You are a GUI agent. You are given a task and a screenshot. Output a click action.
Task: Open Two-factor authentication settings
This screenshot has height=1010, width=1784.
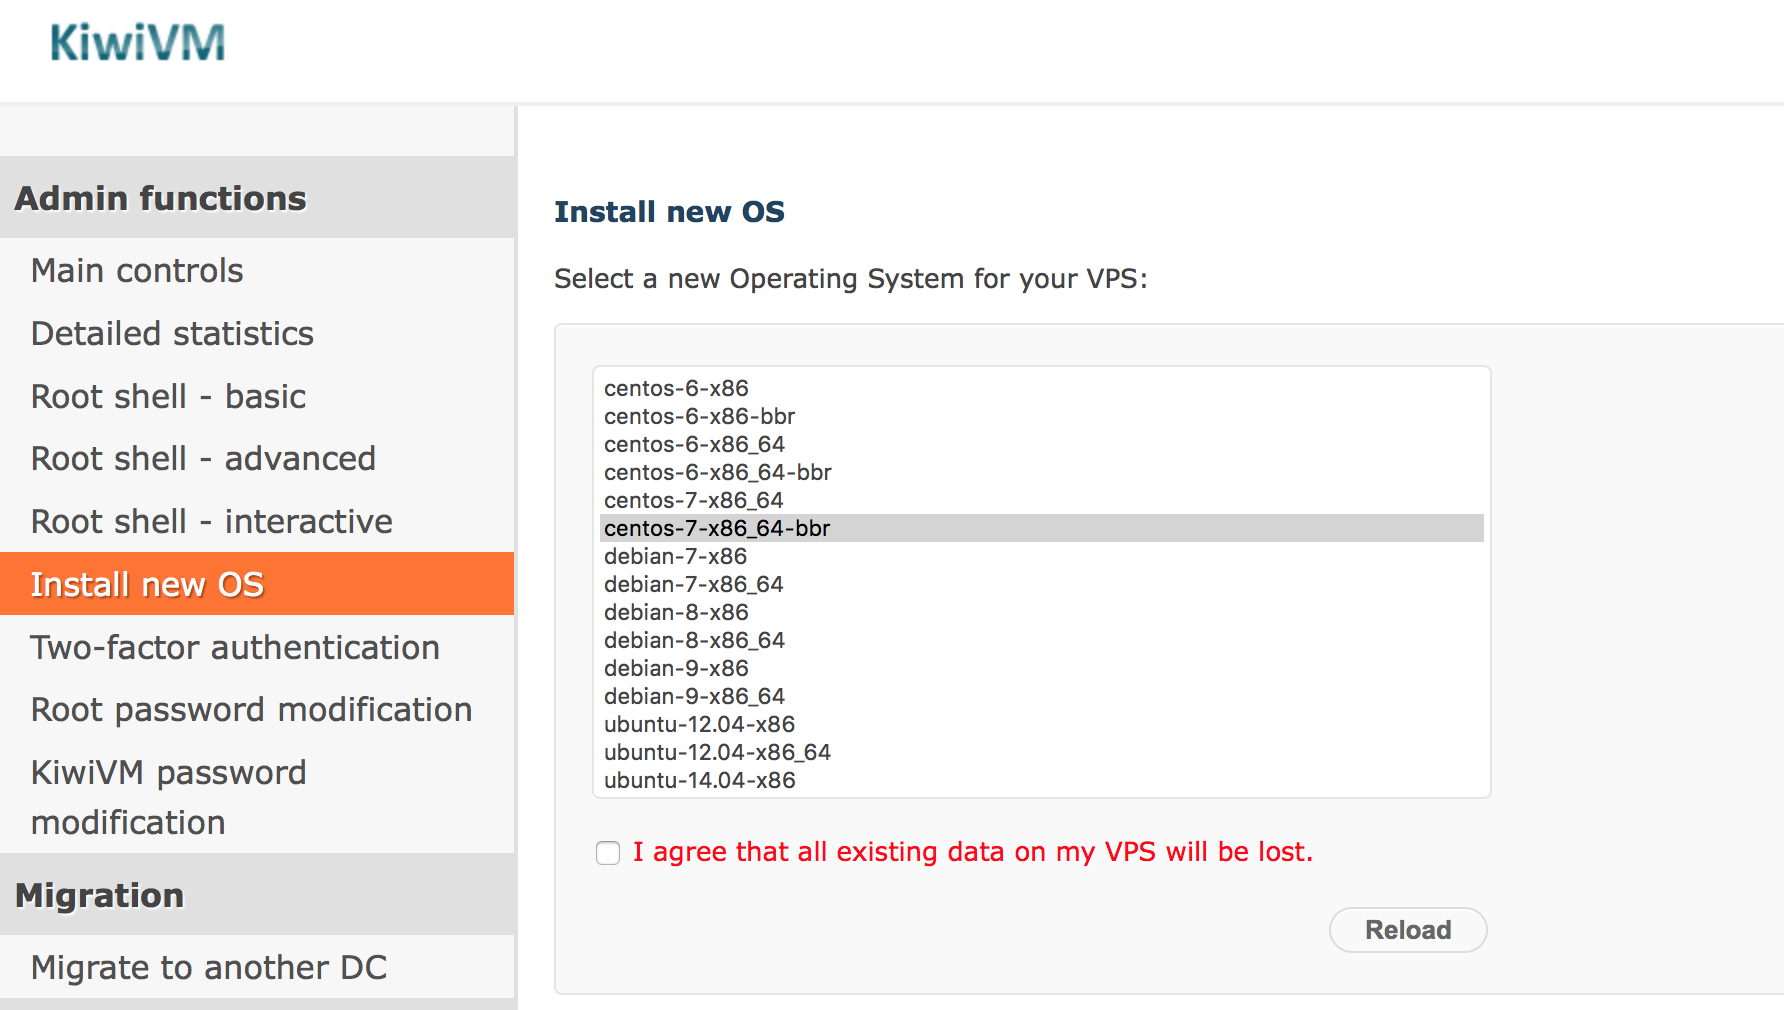tap(235, 648)
